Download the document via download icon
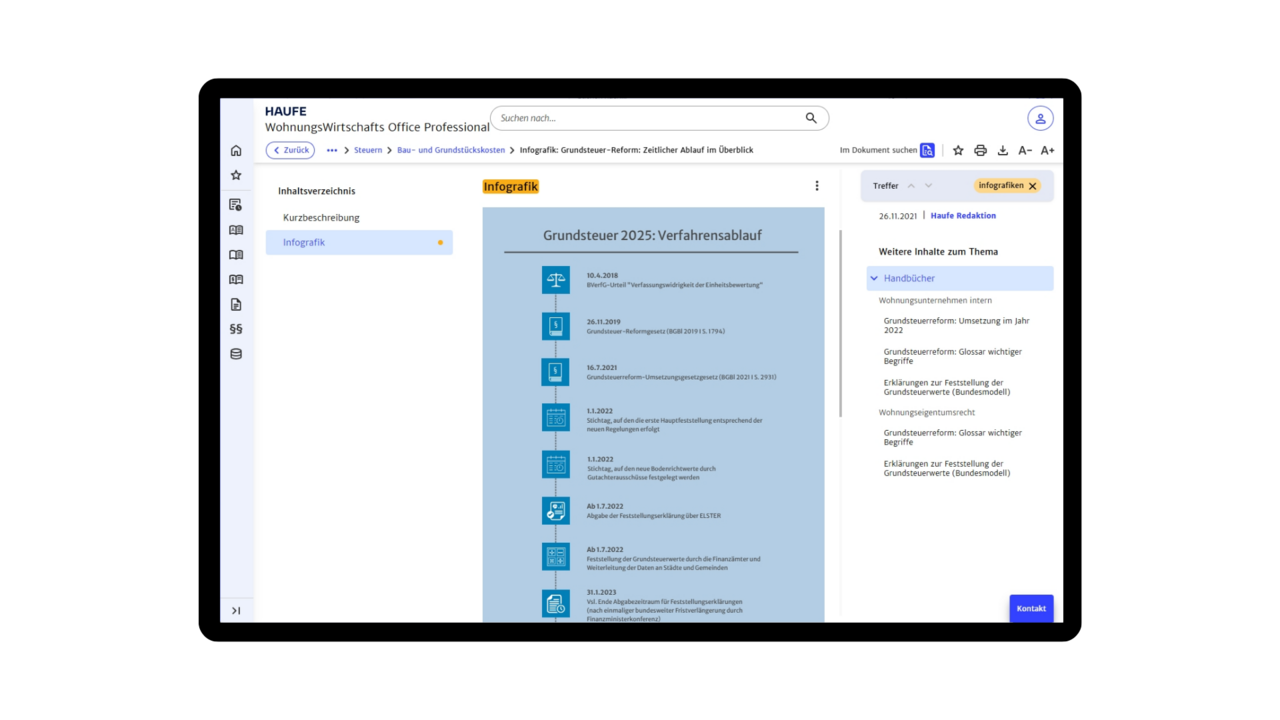The image size is (1280, 720). tap(1003, 151)
